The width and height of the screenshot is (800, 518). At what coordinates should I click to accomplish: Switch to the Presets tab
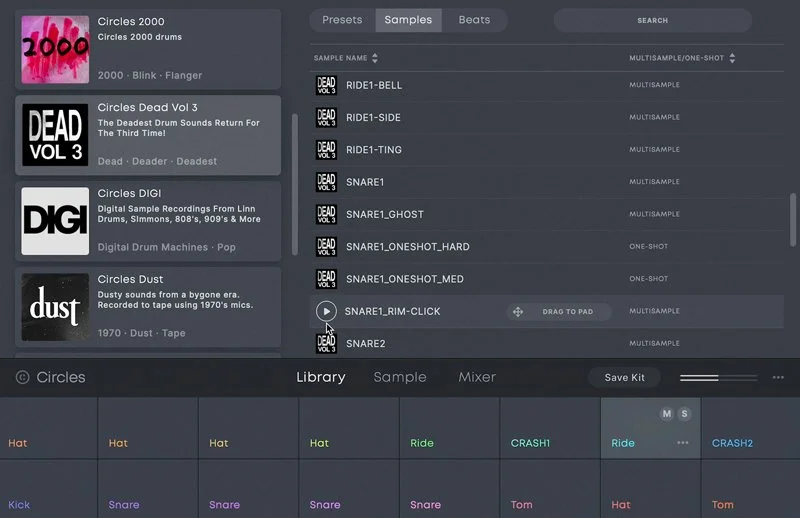click(342, 20)
